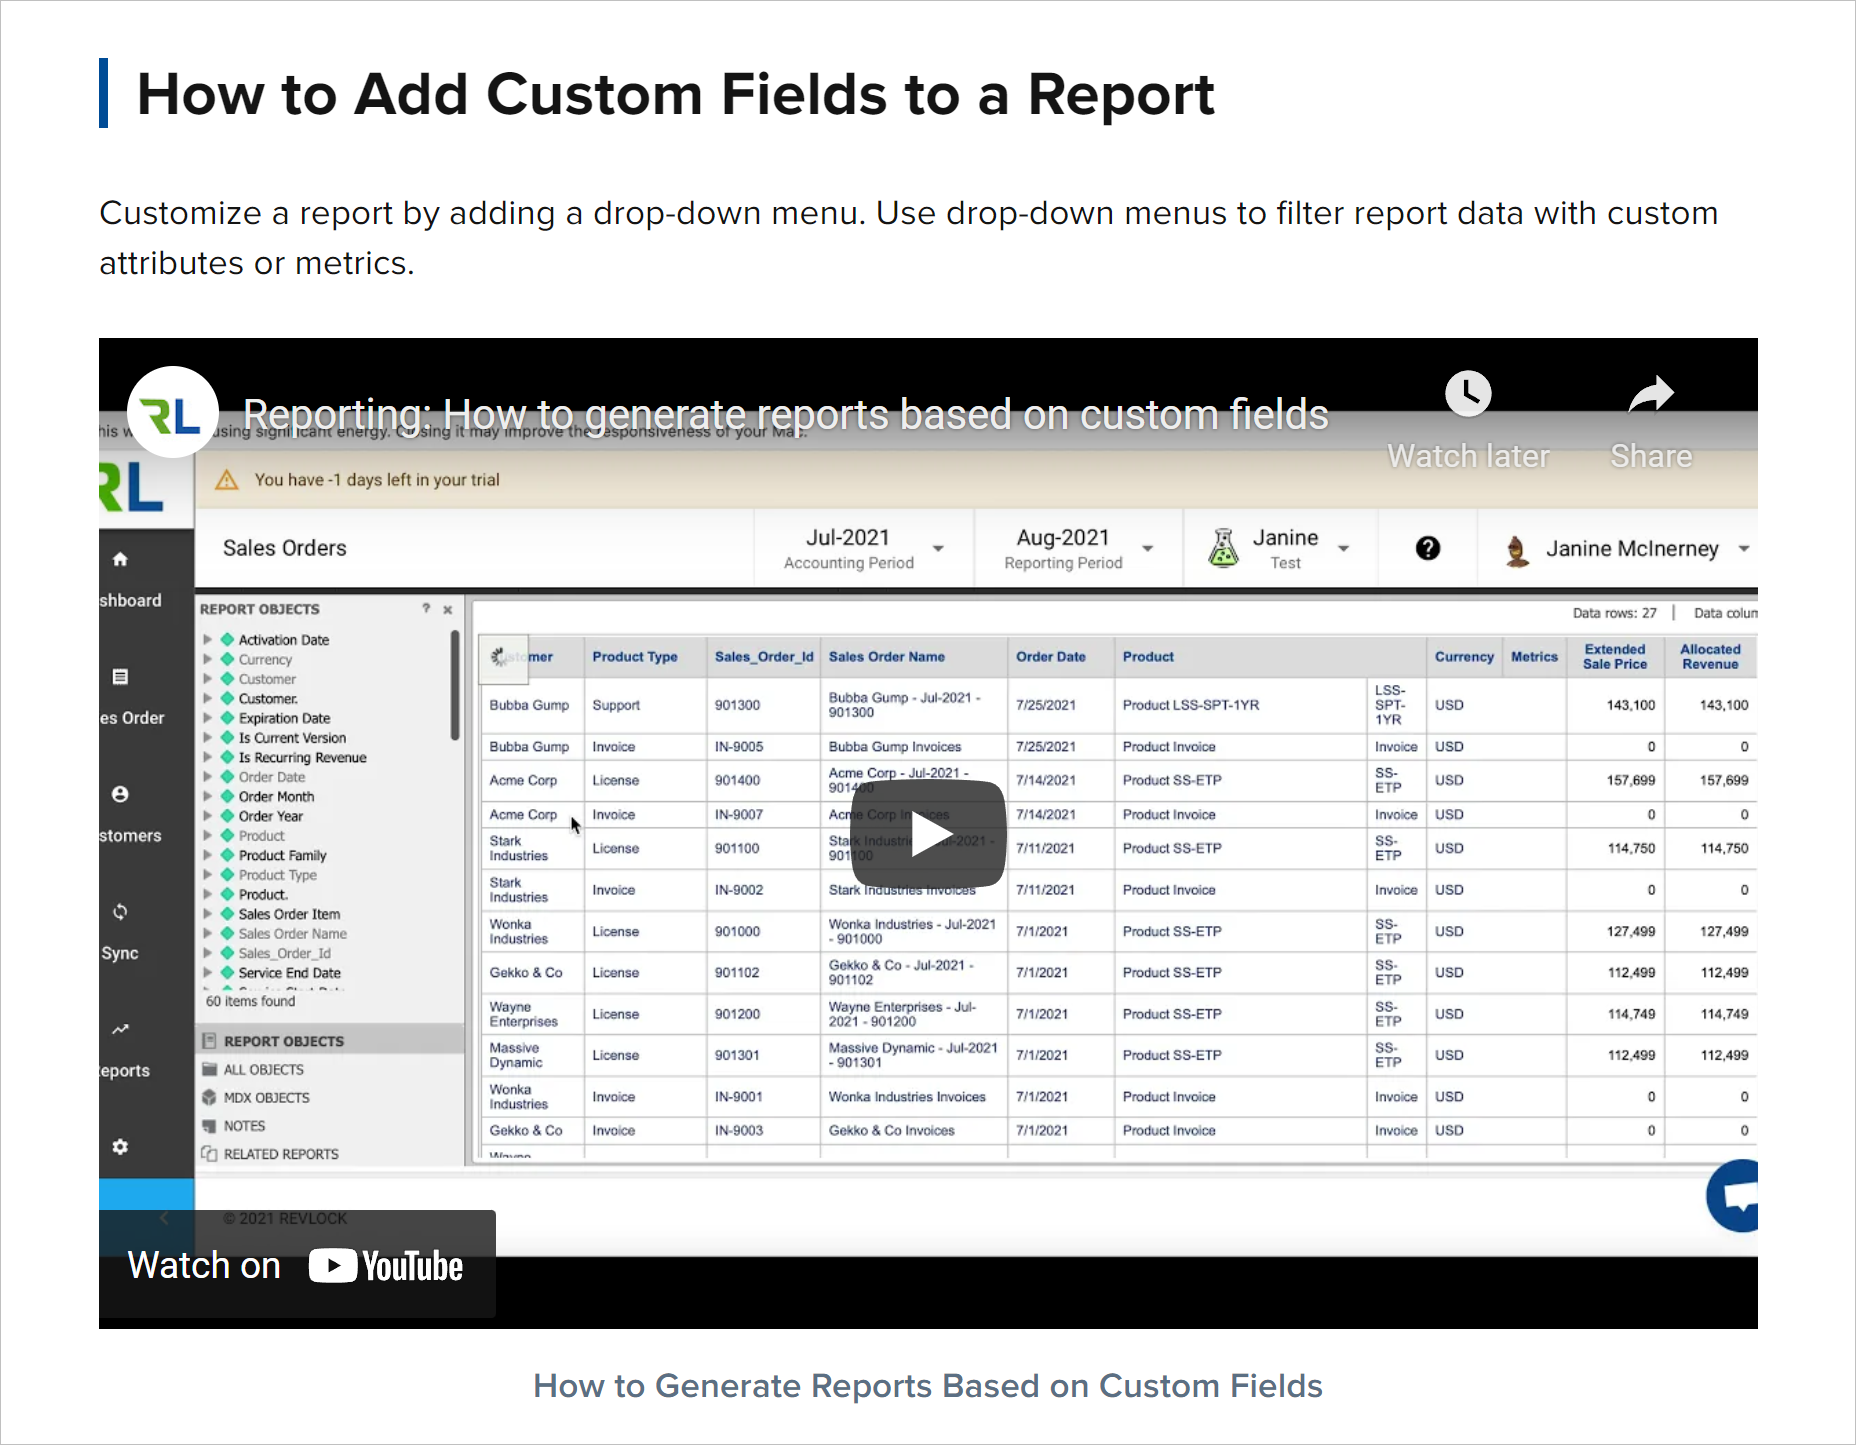This screenshot has height=1445, width=1856.
Task: Click the video caption How to Generate Reports
Action: (x=928, y=1386)
